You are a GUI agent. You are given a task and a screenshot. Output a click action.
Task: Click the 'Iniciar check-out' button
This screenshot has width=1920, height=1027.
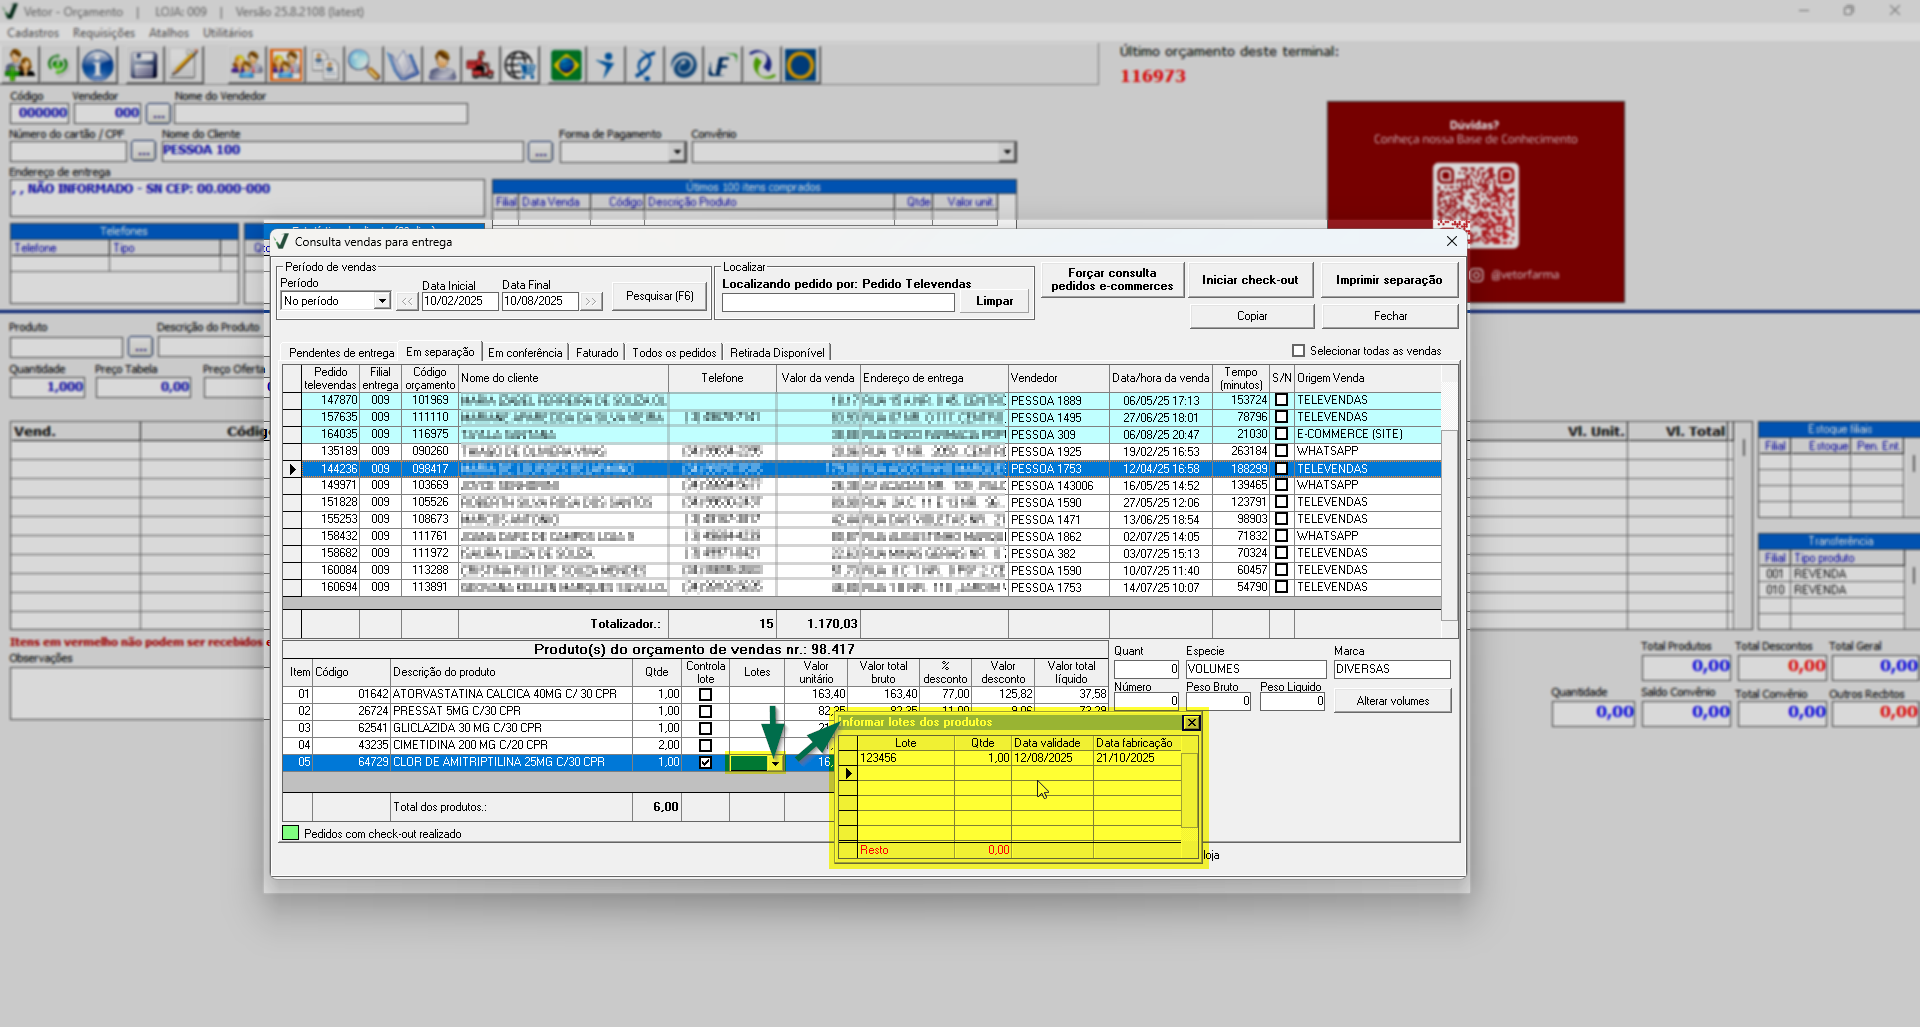[x=1249, y=280]
